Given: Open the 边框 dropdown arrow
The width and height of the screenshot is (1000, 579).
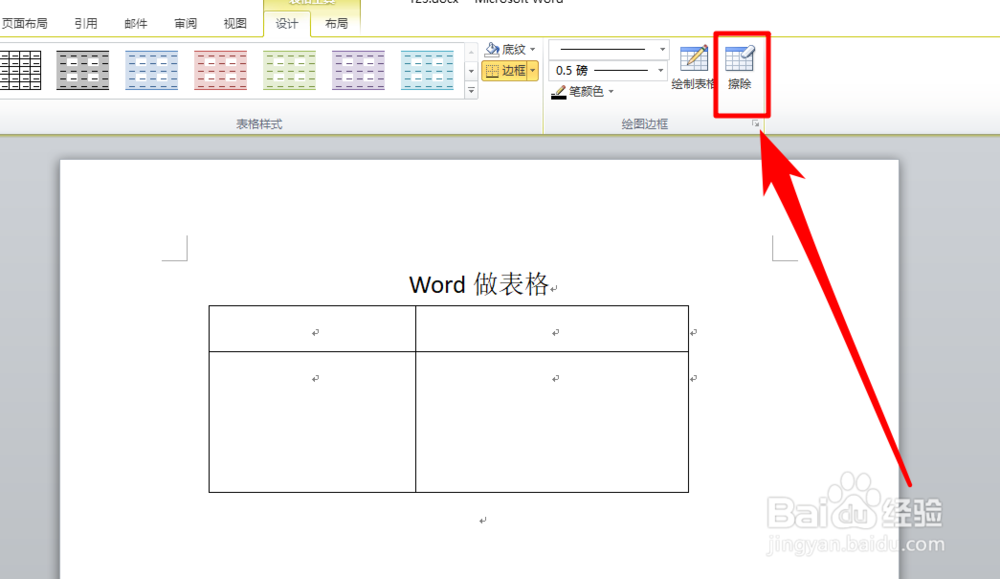Looking at the screenshot, I should (533, 71).
